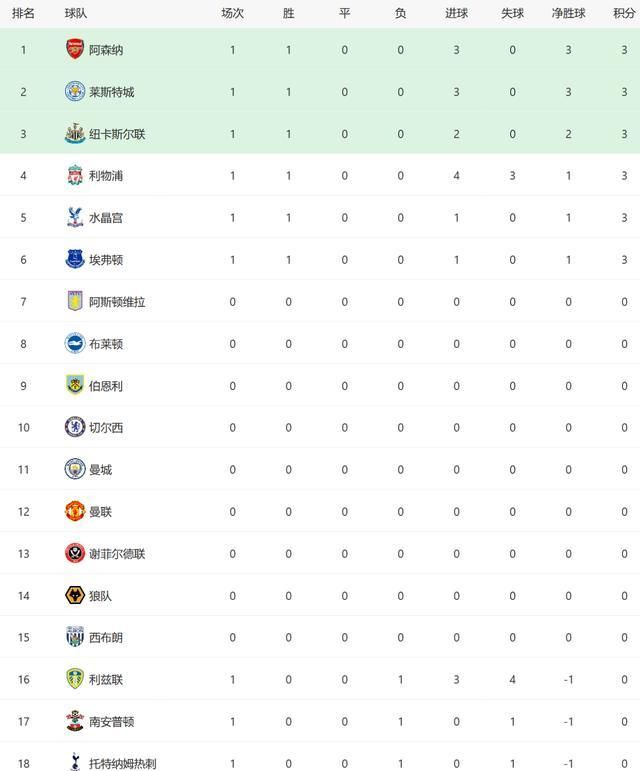Select the 南安普顿 row name
This screenshot has height=771, width=640.
(x=112, y=722)
